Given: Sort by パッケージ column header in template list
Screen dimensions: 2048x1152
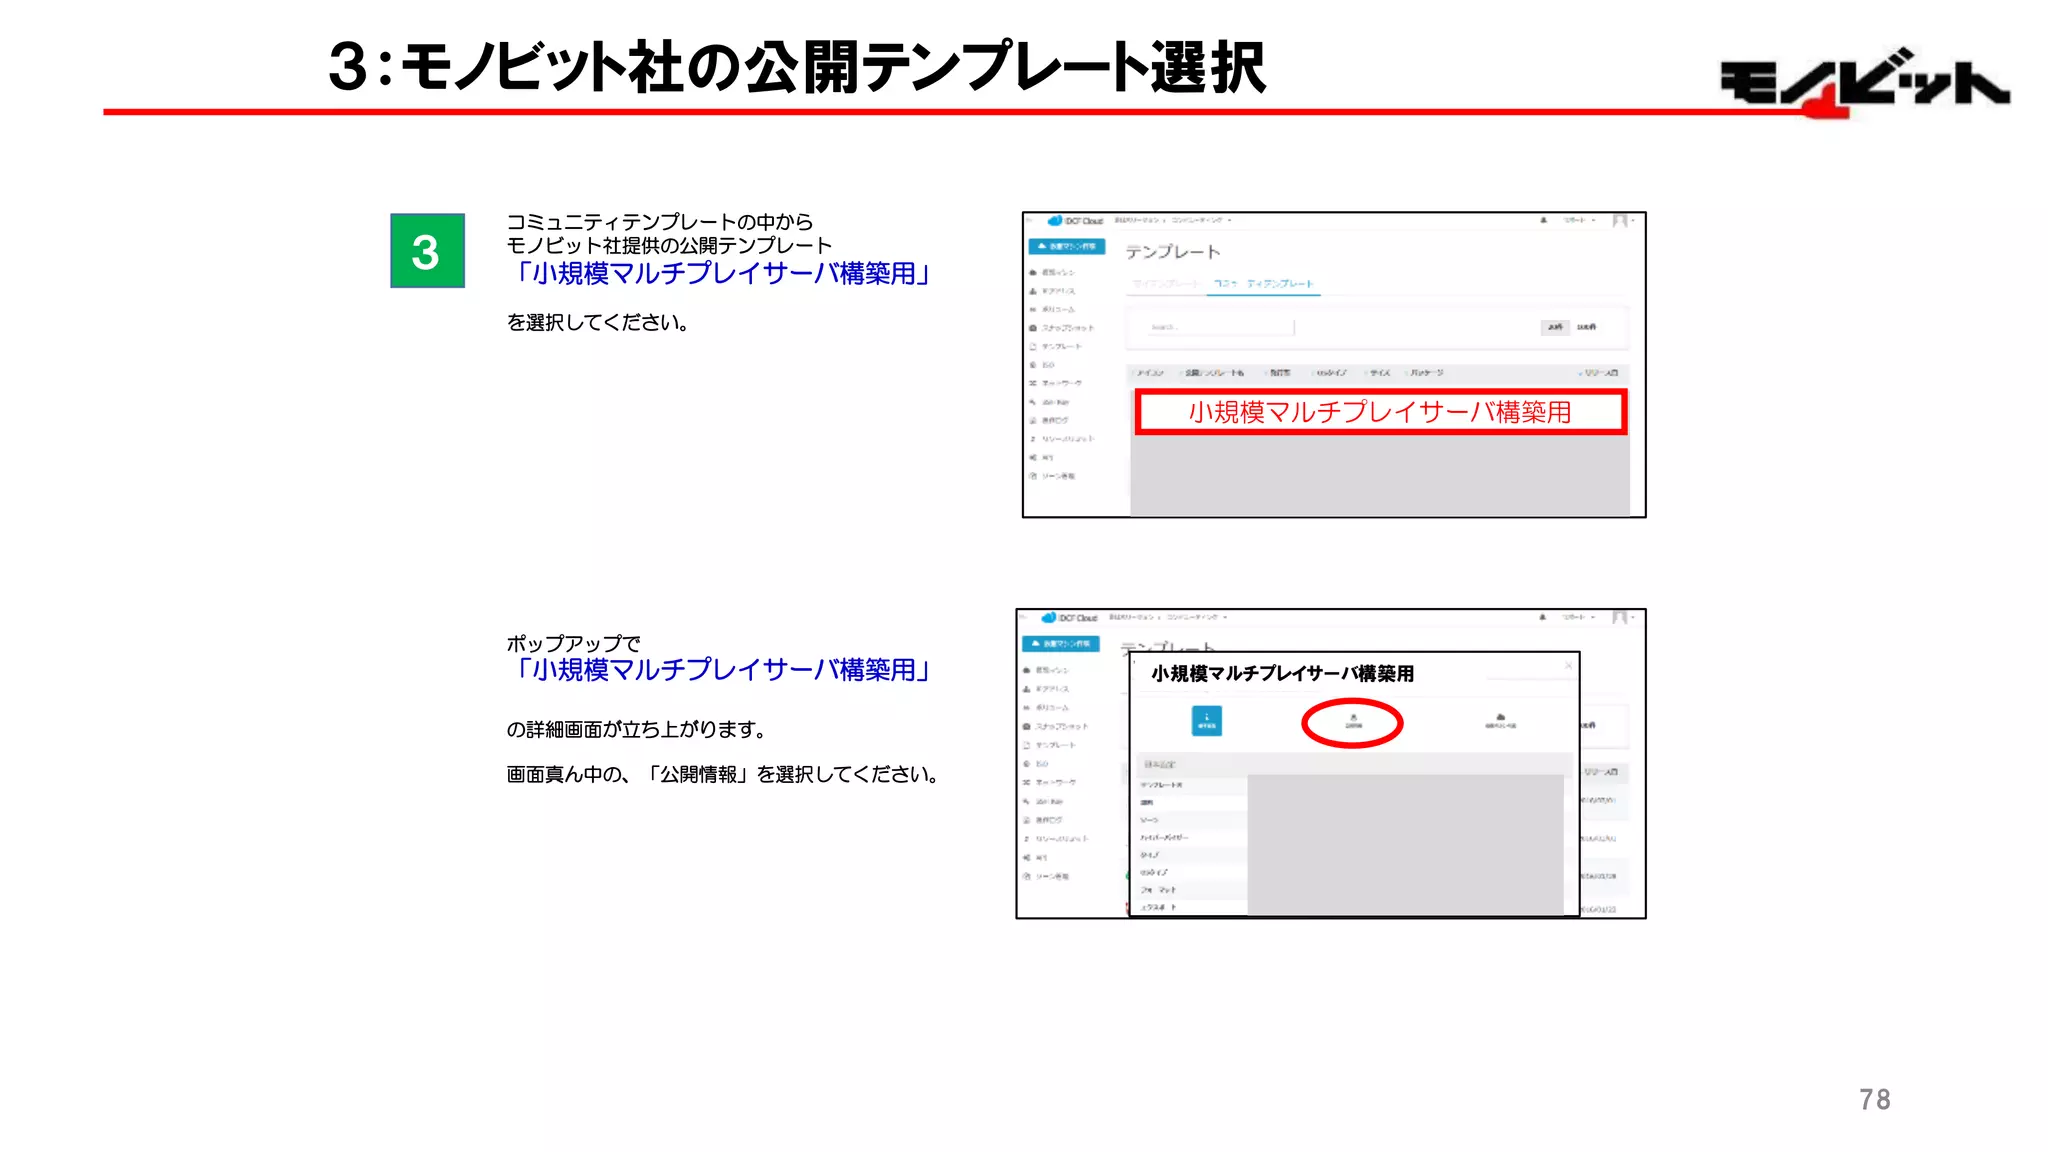Looking at the screenshot, I should [1426, 373].
